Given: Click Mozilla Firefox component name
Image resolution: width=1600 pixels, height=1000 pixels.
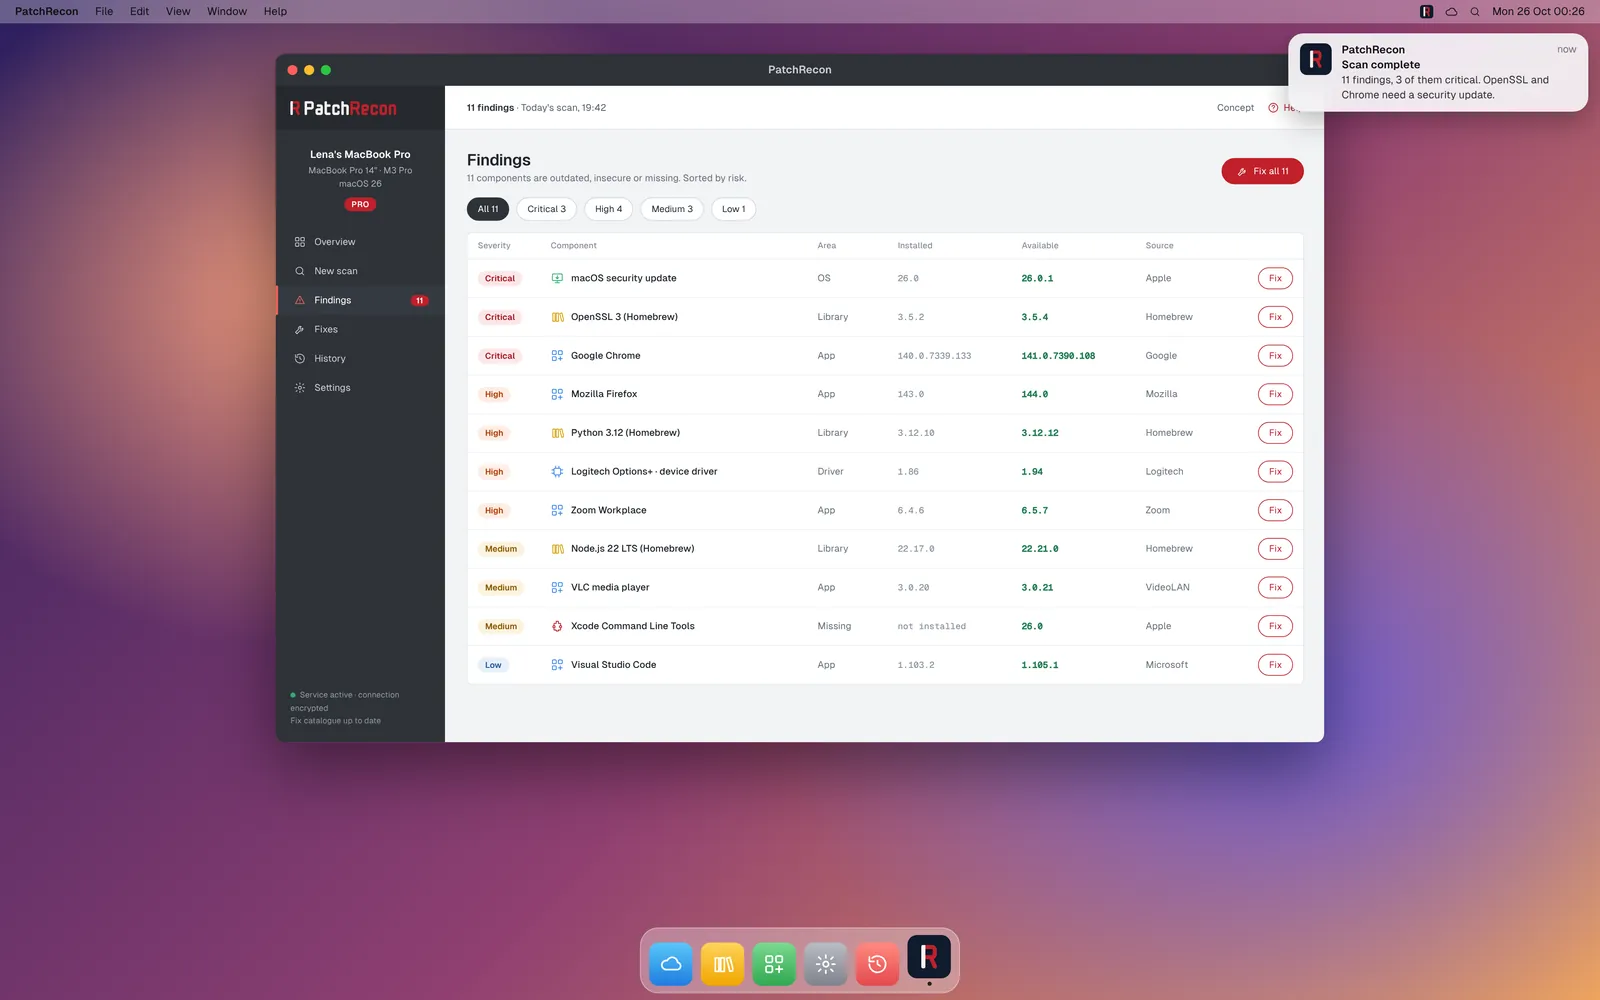Looking at the screenshot, I should [x=604, y=394].
